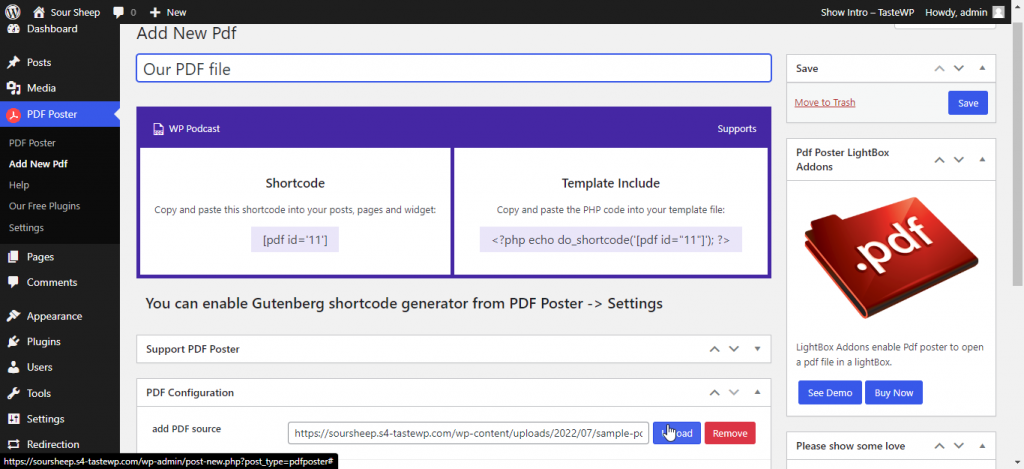Open the comments bubble in admin bar

118,12
